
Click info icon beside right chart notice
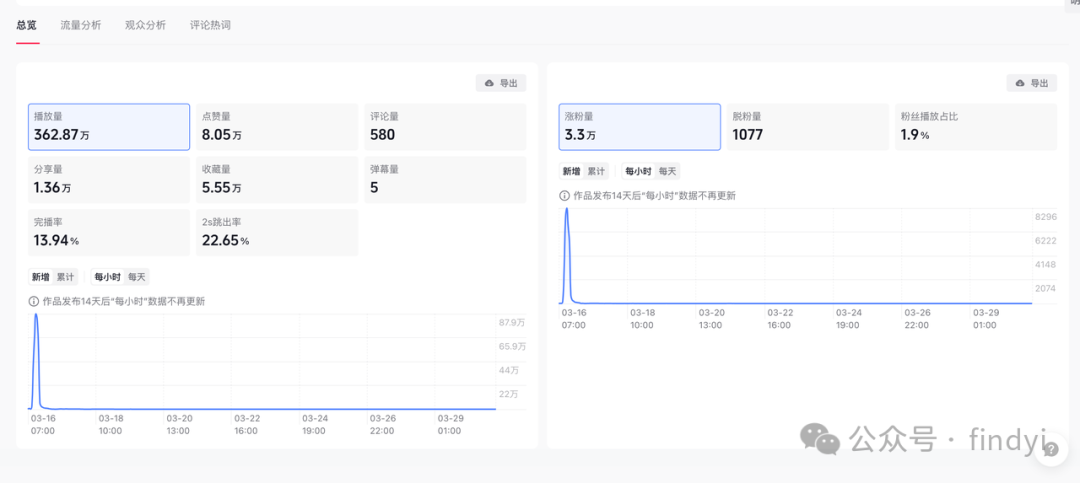coord(565,196)
